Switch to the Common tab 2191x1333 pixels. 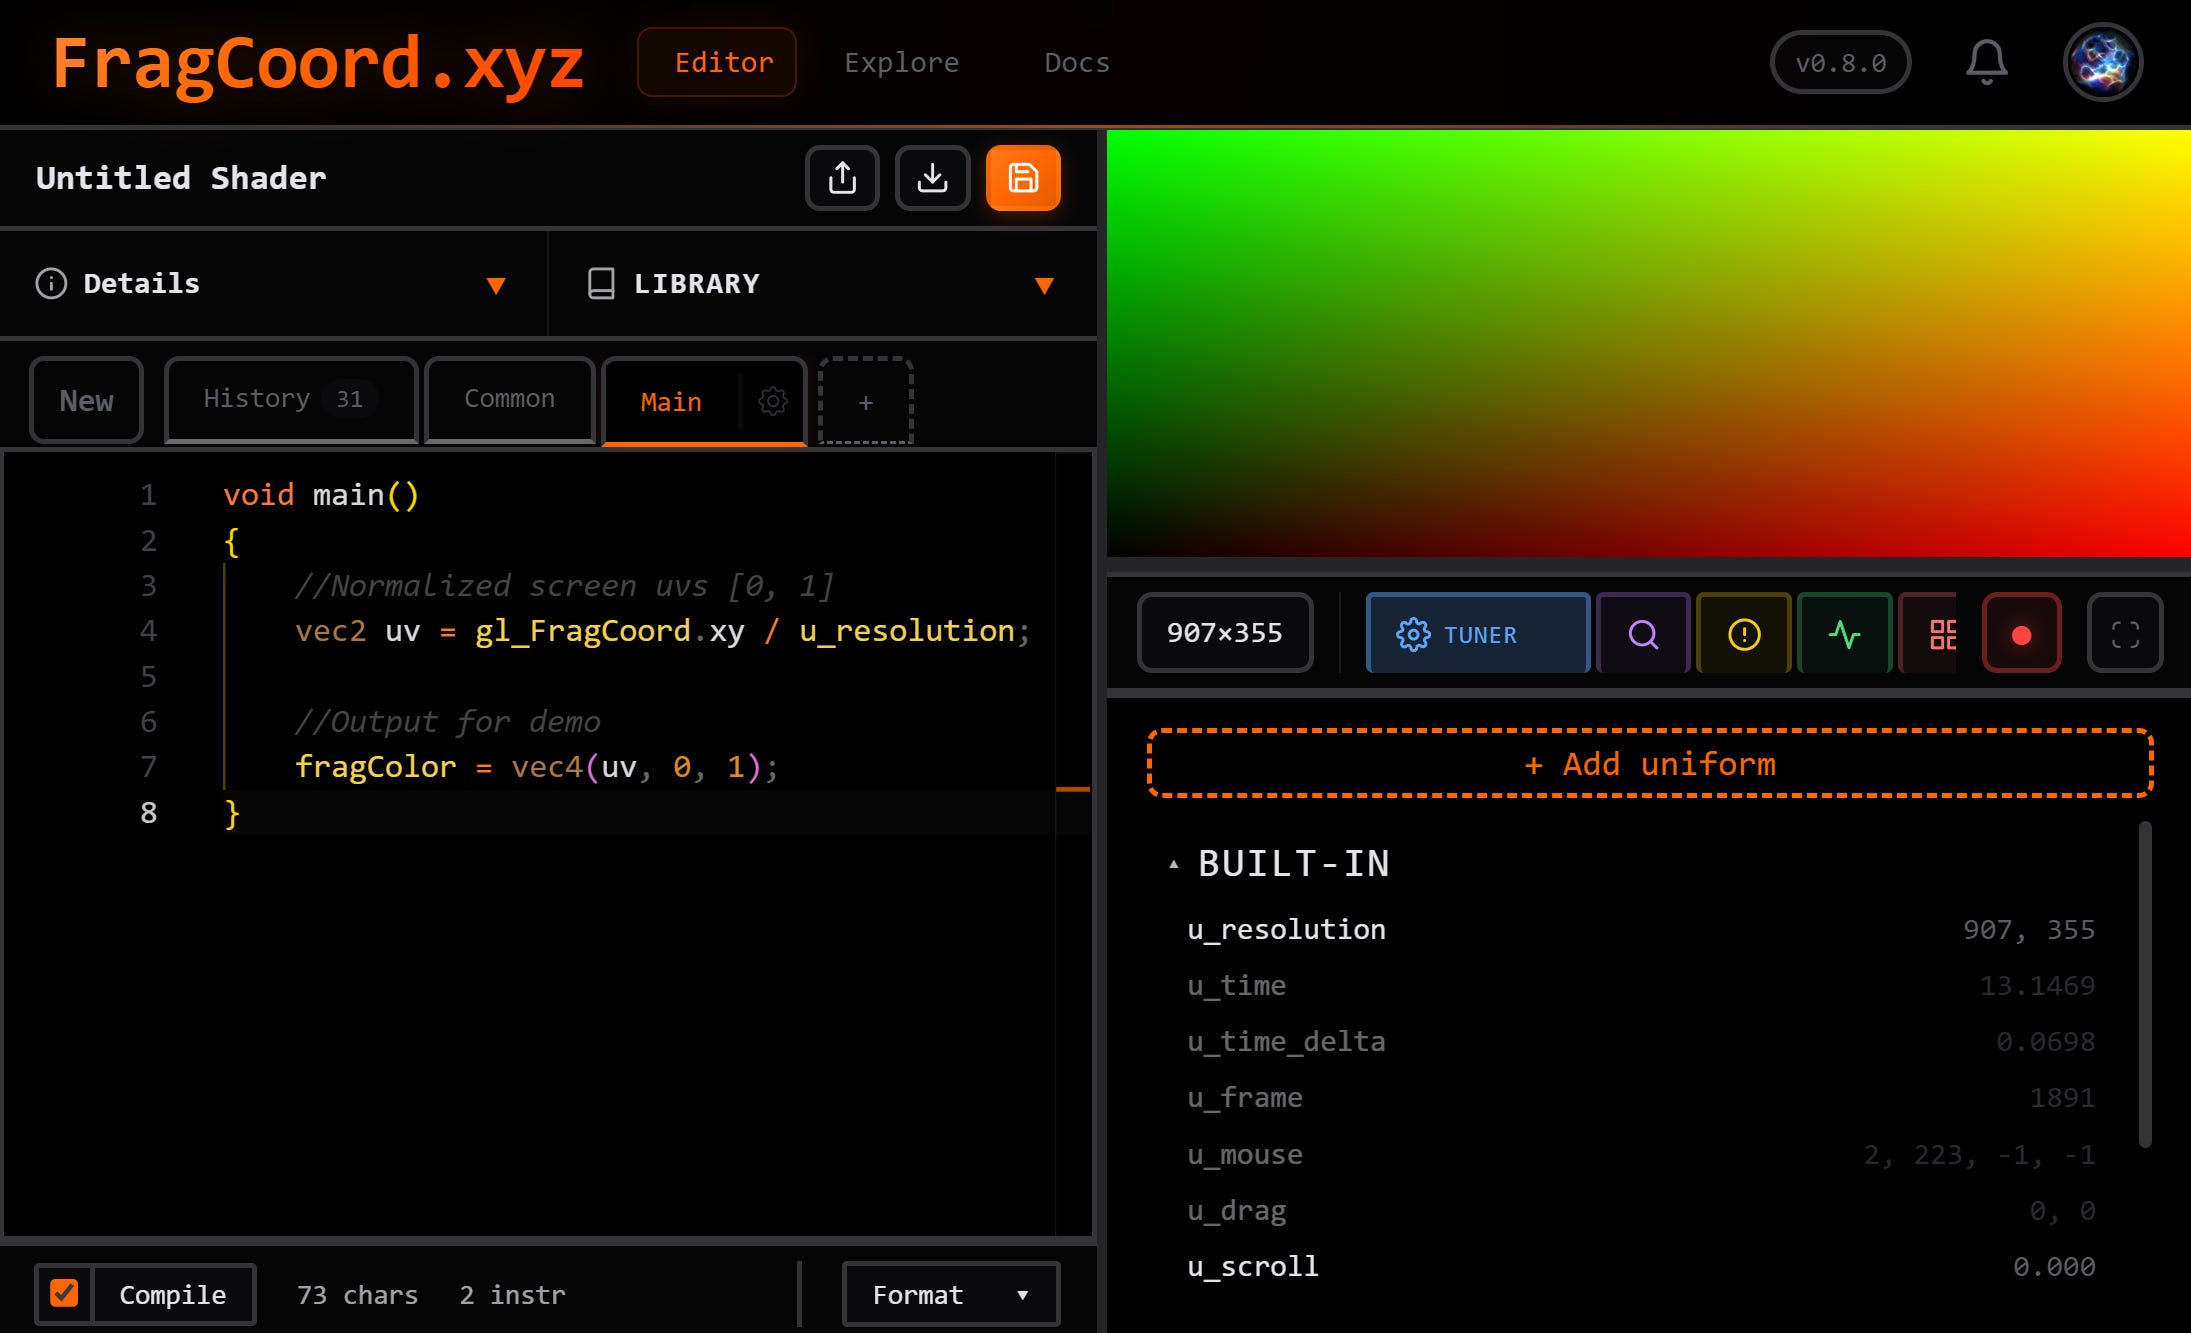tap(509, 399)
